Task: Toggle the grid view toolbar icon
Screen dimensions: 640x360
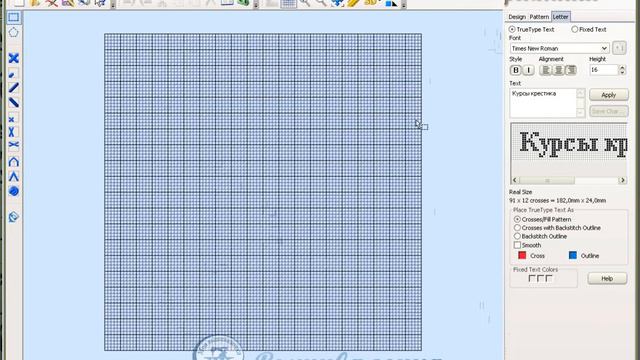Action: click(288, 3)
